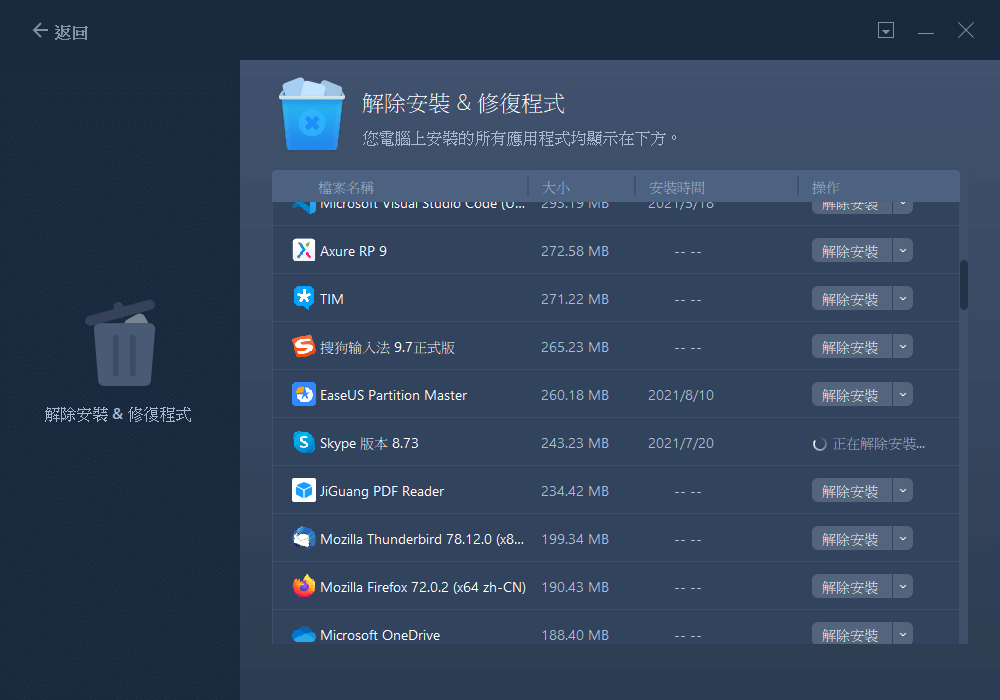Click the EaseUS Partition Master icon
This screenshot has height=700, width=1000.
click(x=303, y=394)
